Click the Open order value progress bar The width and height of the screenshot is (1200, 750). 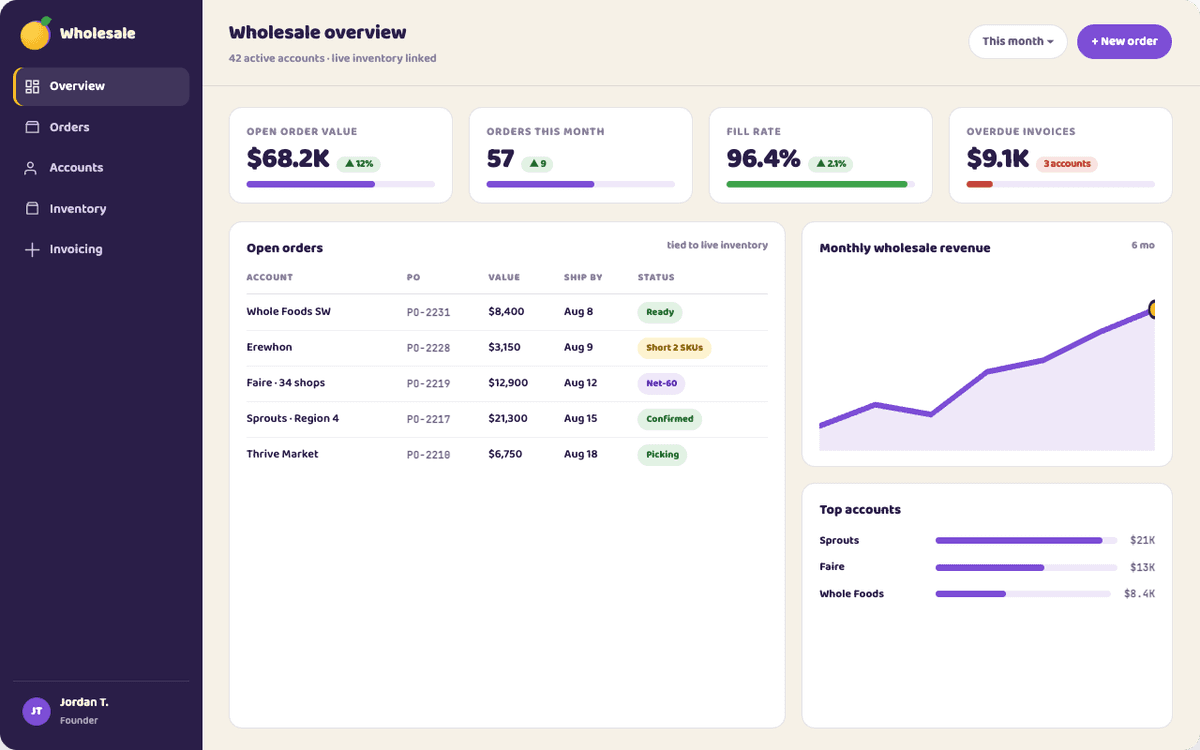click(340, 184)
